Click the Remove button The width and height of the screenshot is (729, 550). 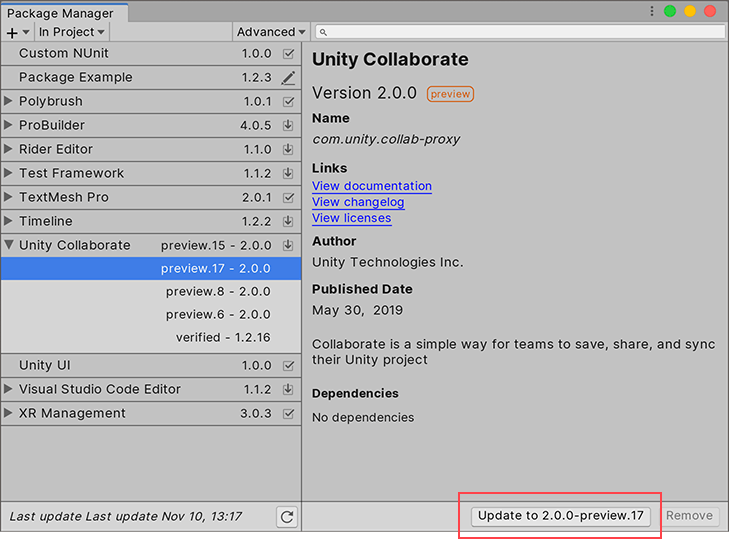[689, 516]
